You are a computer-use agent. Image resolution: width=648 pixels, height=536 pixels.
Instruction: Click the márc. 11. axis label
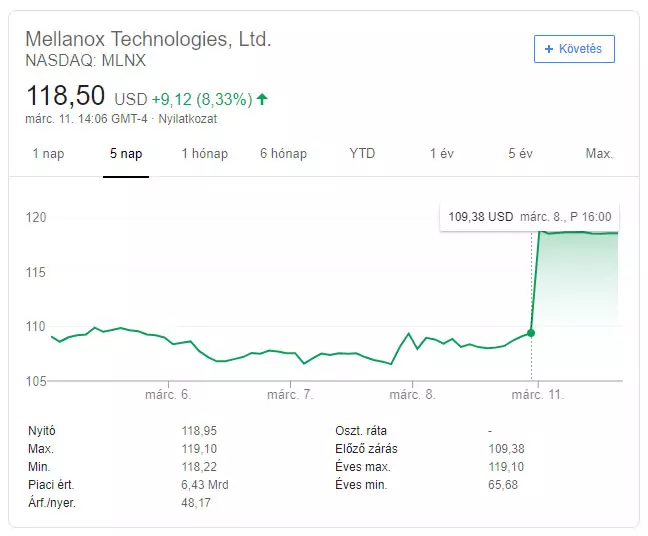538,395
